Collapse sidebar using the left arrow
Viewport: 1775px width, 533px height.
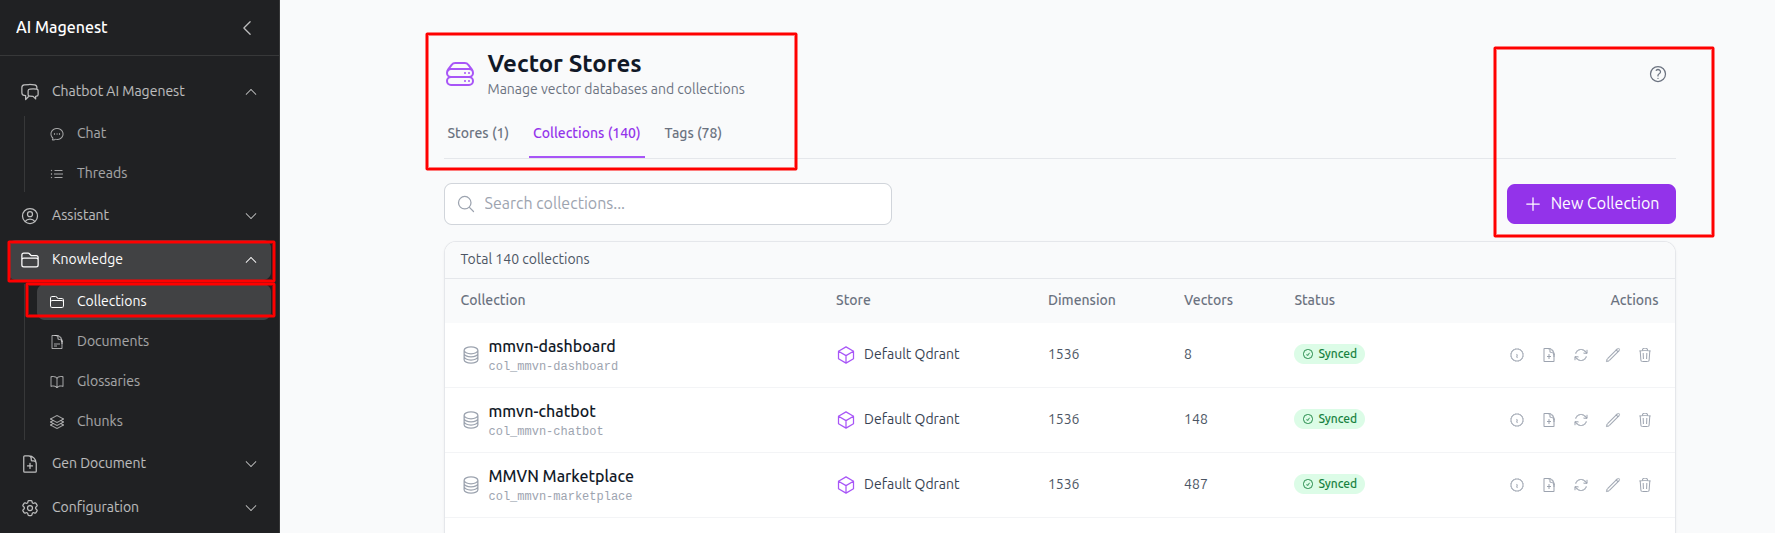pyautogui.click(x=247, y=28)
